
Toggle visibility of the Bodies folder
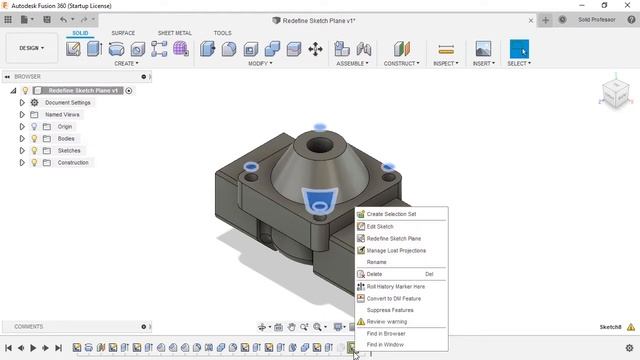tap(34, 139)
